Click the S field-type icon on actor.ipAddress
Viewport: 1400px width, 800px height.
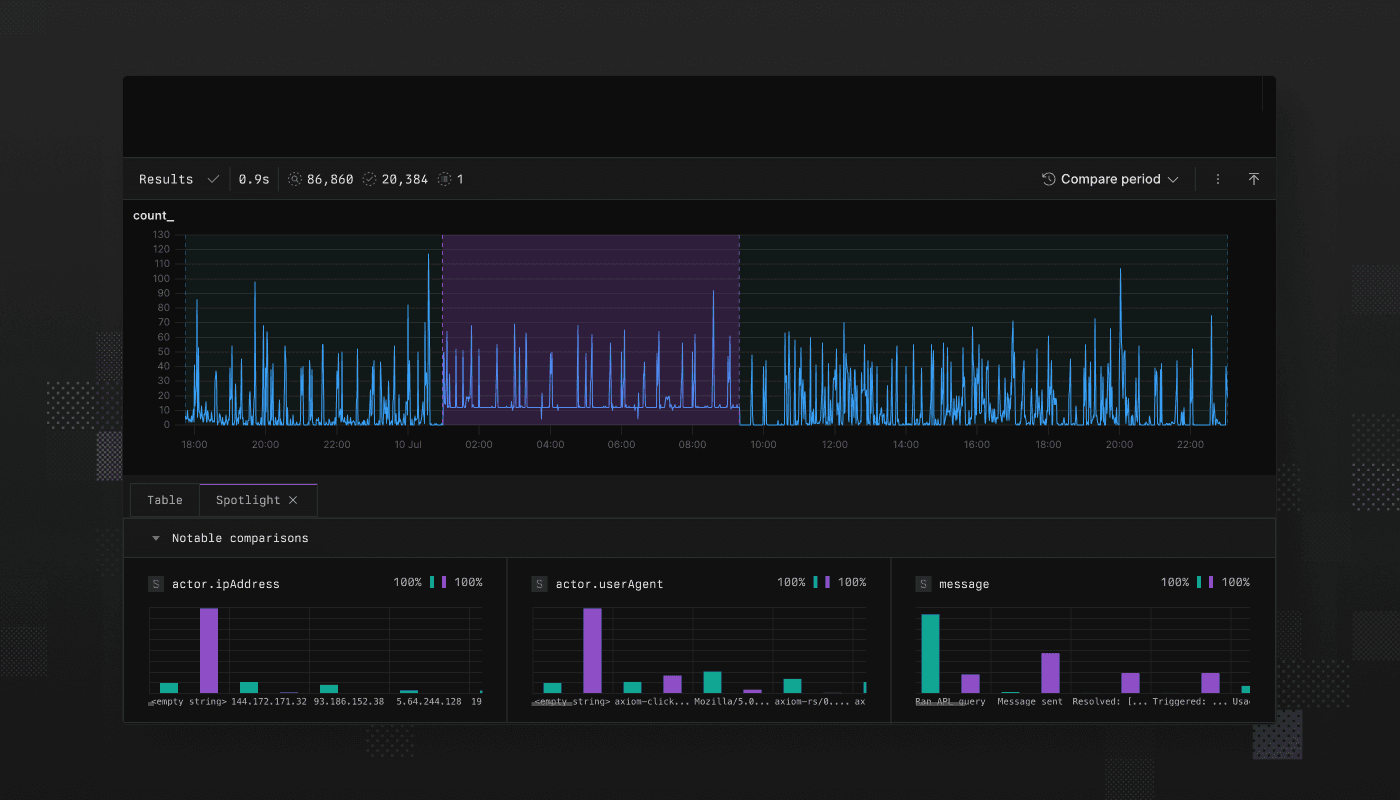click(155, 584)
